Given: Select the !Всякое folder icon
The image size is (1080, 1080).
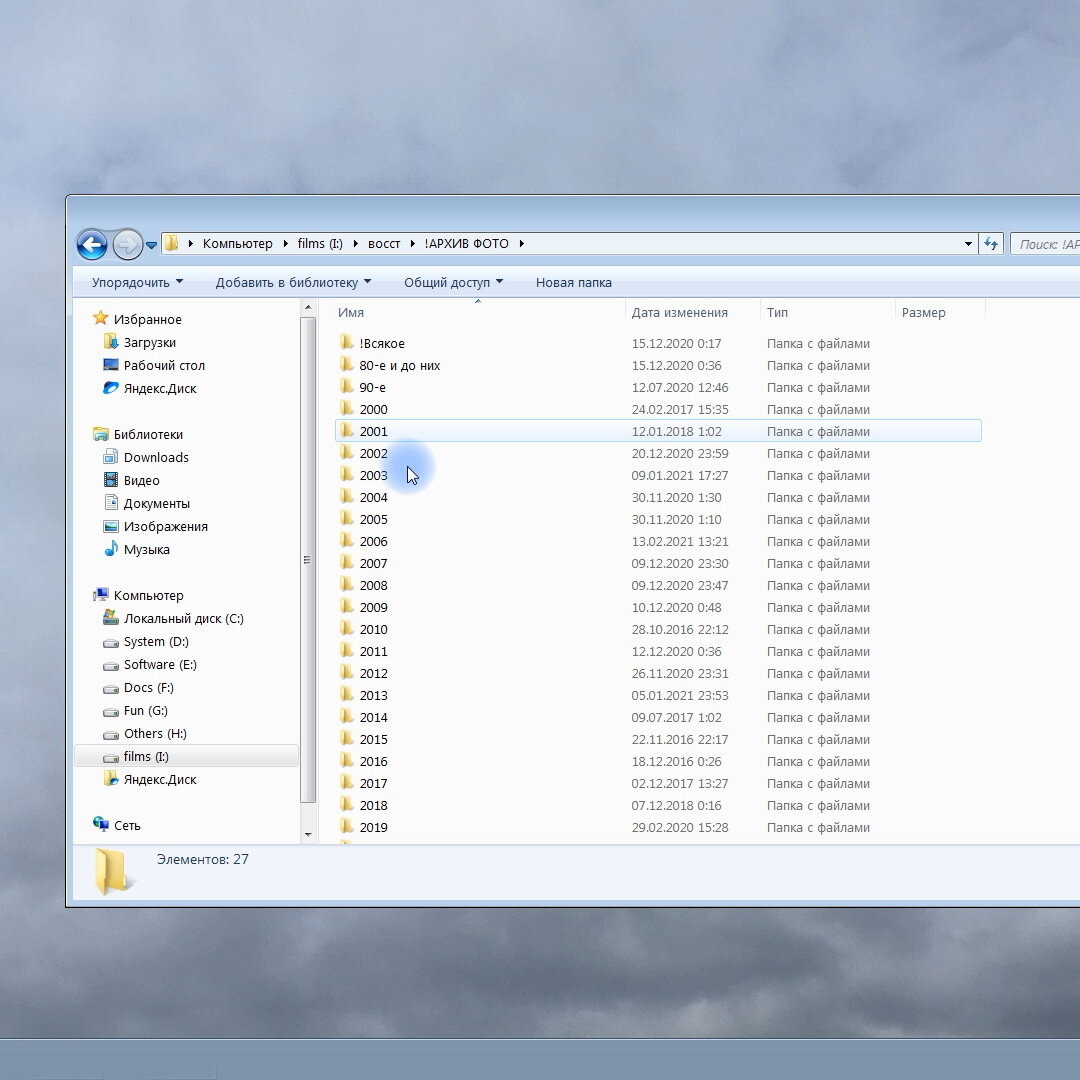Looking at the screenshot, I should [347, 342].
